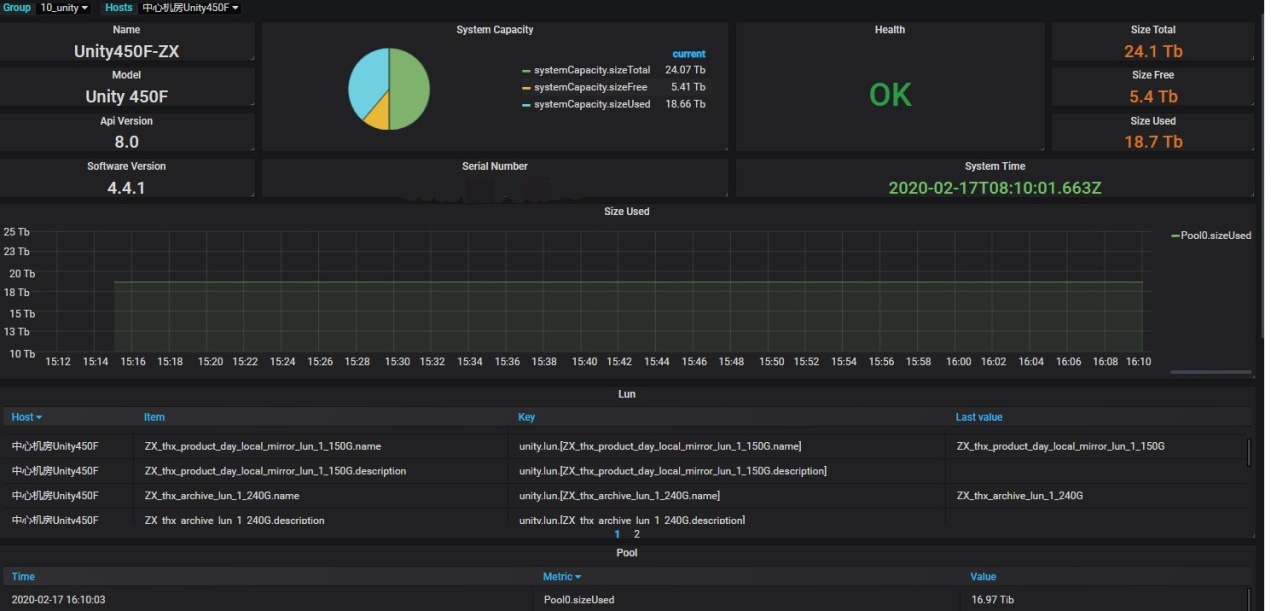Image resolution: width=1271 pixels, height=611 pixels.
Task: Sort the Pool table by Metric column
Action: pyautogui.click(x=561, y=576)
